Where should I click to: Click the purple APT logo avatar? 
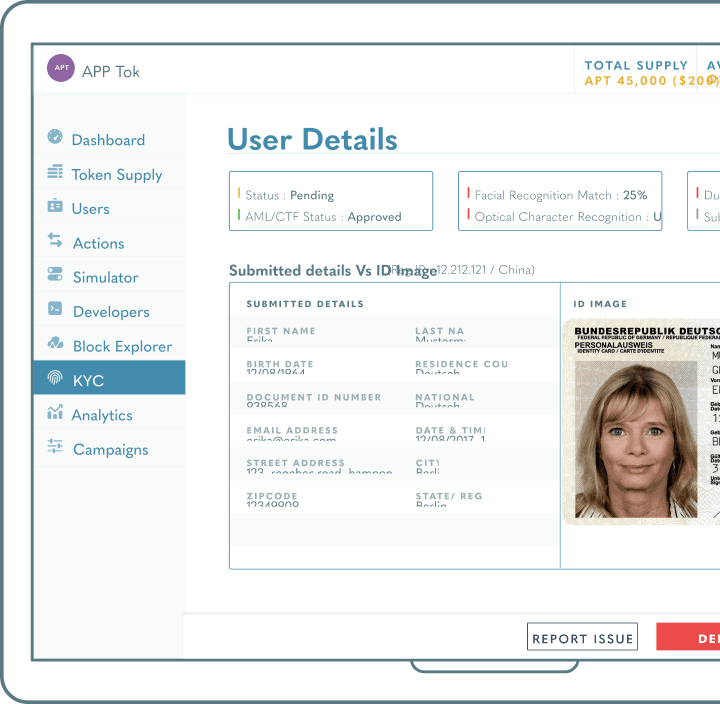pyautogui.click(x=61, y=69)
